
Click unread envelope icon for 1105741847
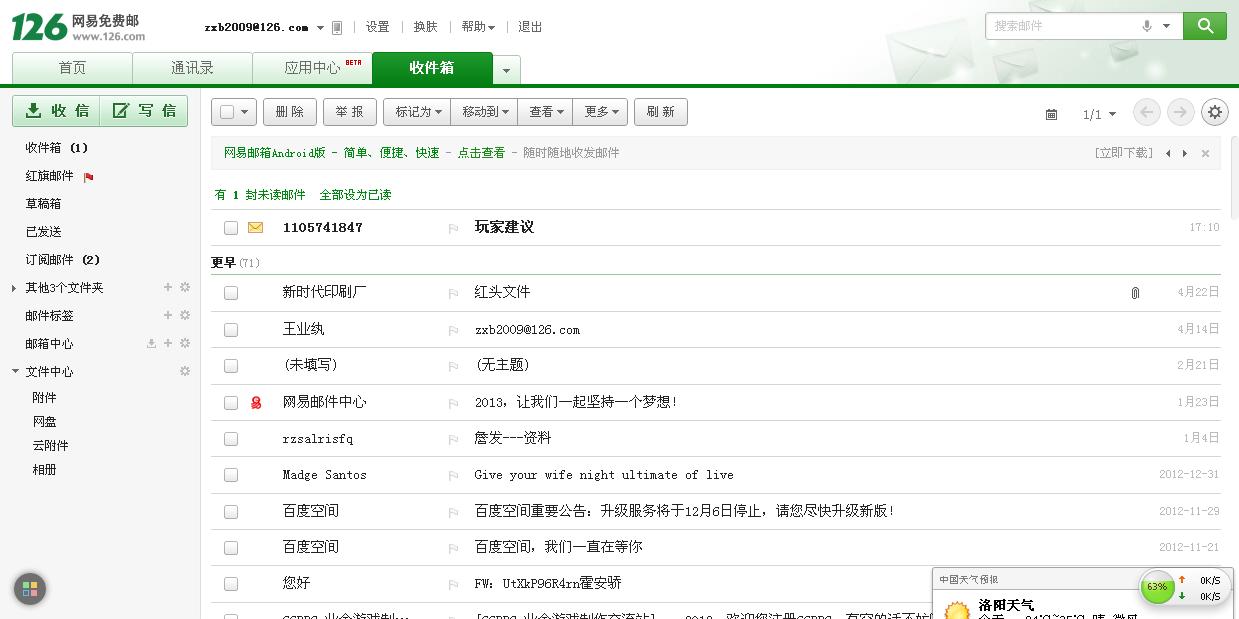pyautogui.click(x=255, y=227)
